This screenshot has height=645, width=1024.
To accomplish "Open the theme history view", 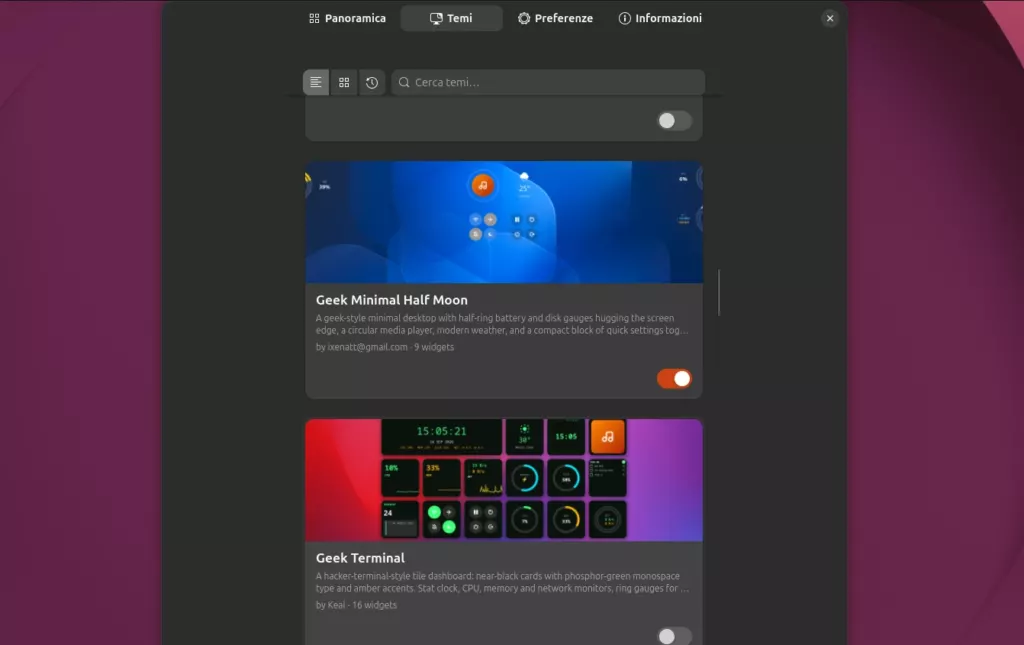I will pos(372,82).
